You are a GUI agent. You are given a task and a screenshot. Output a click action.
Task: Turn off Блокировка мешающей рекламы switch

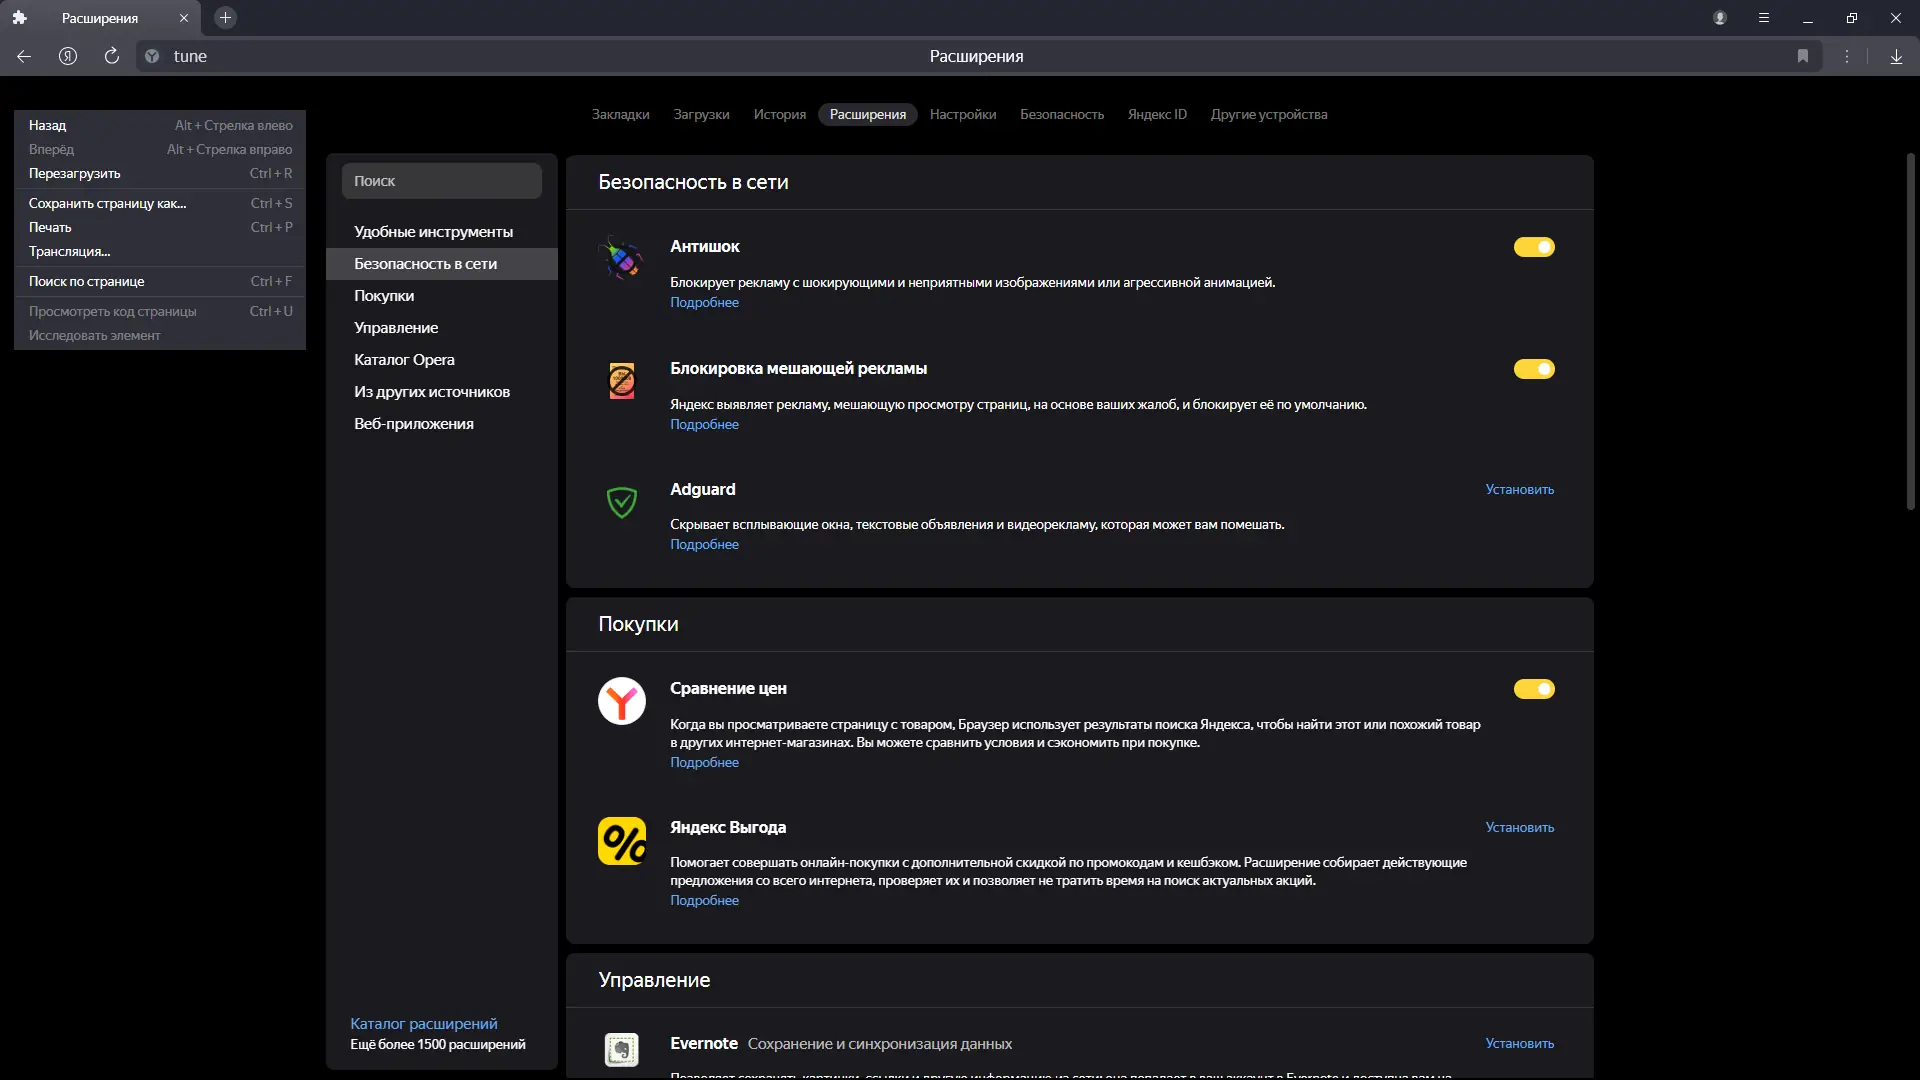point(1533,369)
